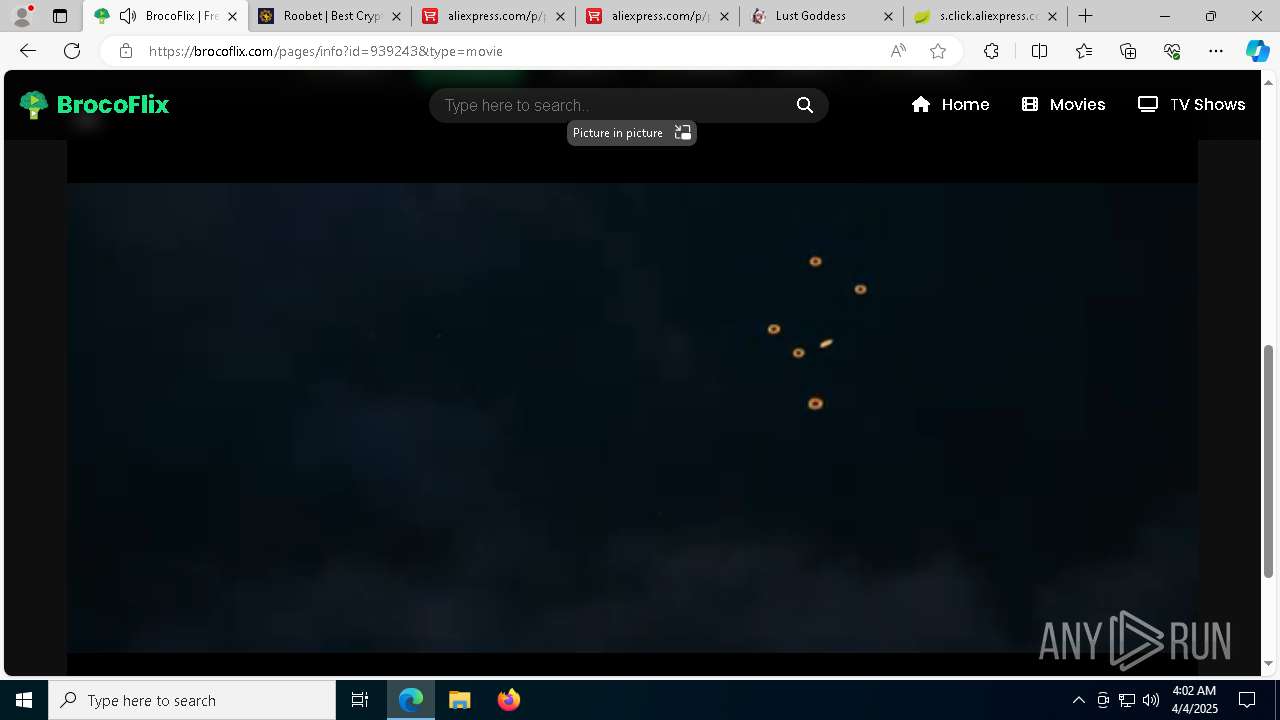Click the Edge taskbar icon
This screenshot has width=1280, height=720.
coord(411,700)
